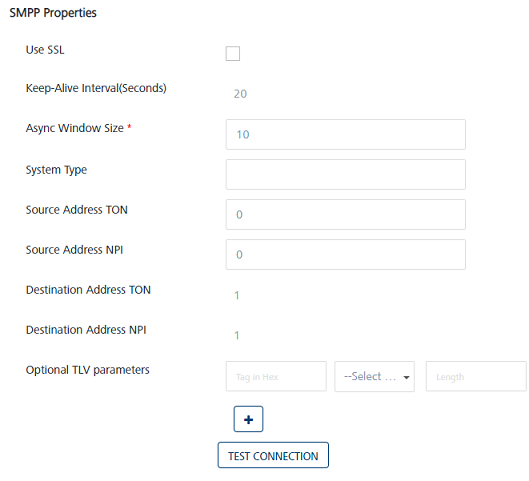Click the Length input field
Image resolution: width=529 pixels, height=481 pixels.
(x=476, y=376)
